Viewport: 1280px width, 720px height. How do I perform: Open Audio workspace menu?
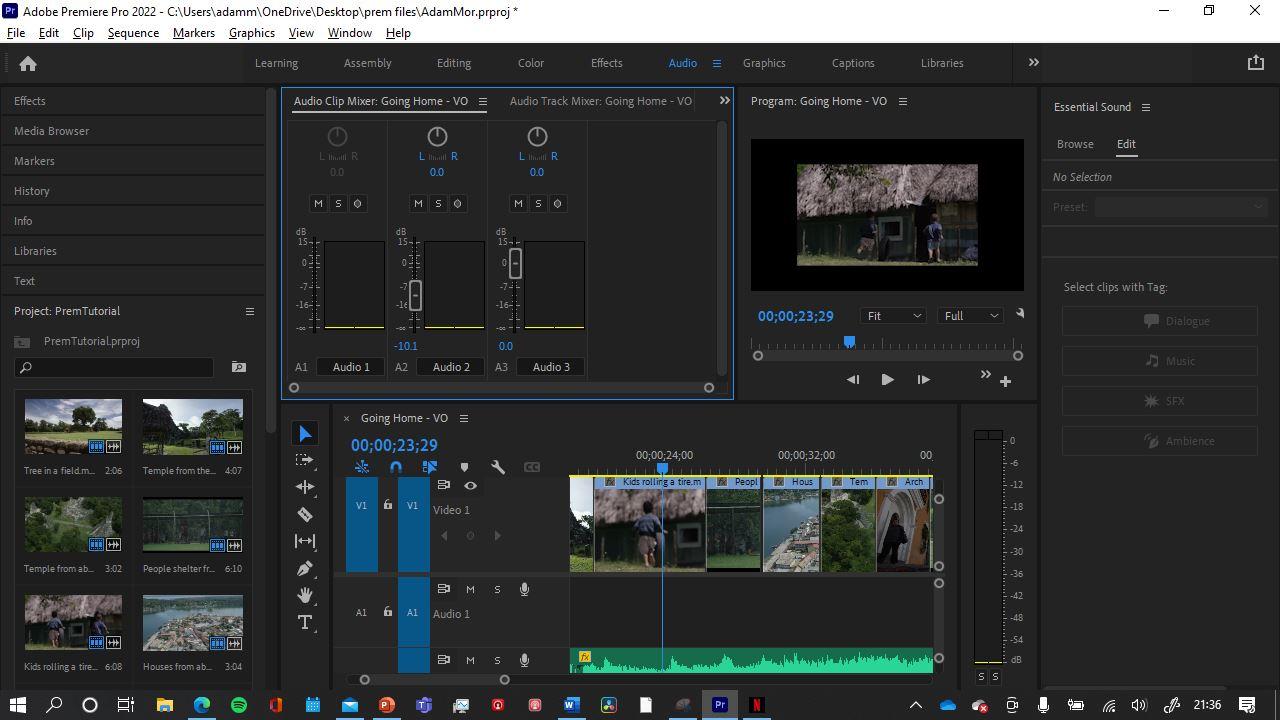click(x=716, y=63)
